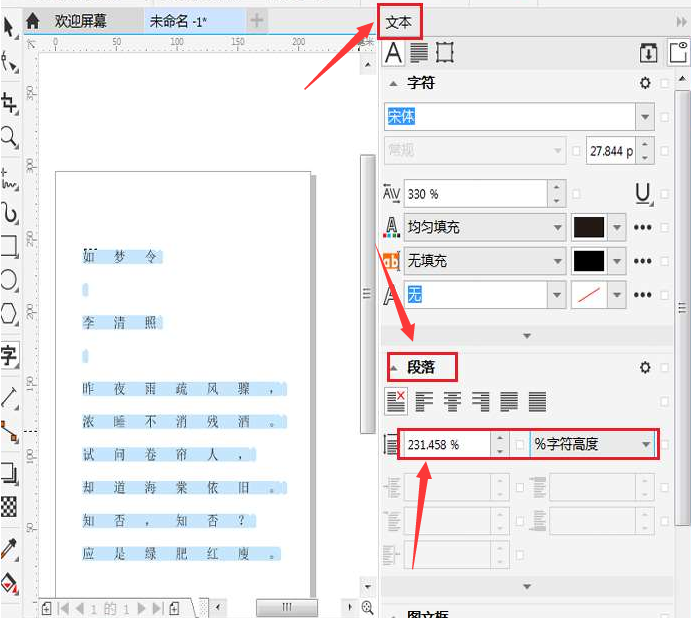Select the Shape edit tool
Screen dimensions: 691x618
coord(9,62)
